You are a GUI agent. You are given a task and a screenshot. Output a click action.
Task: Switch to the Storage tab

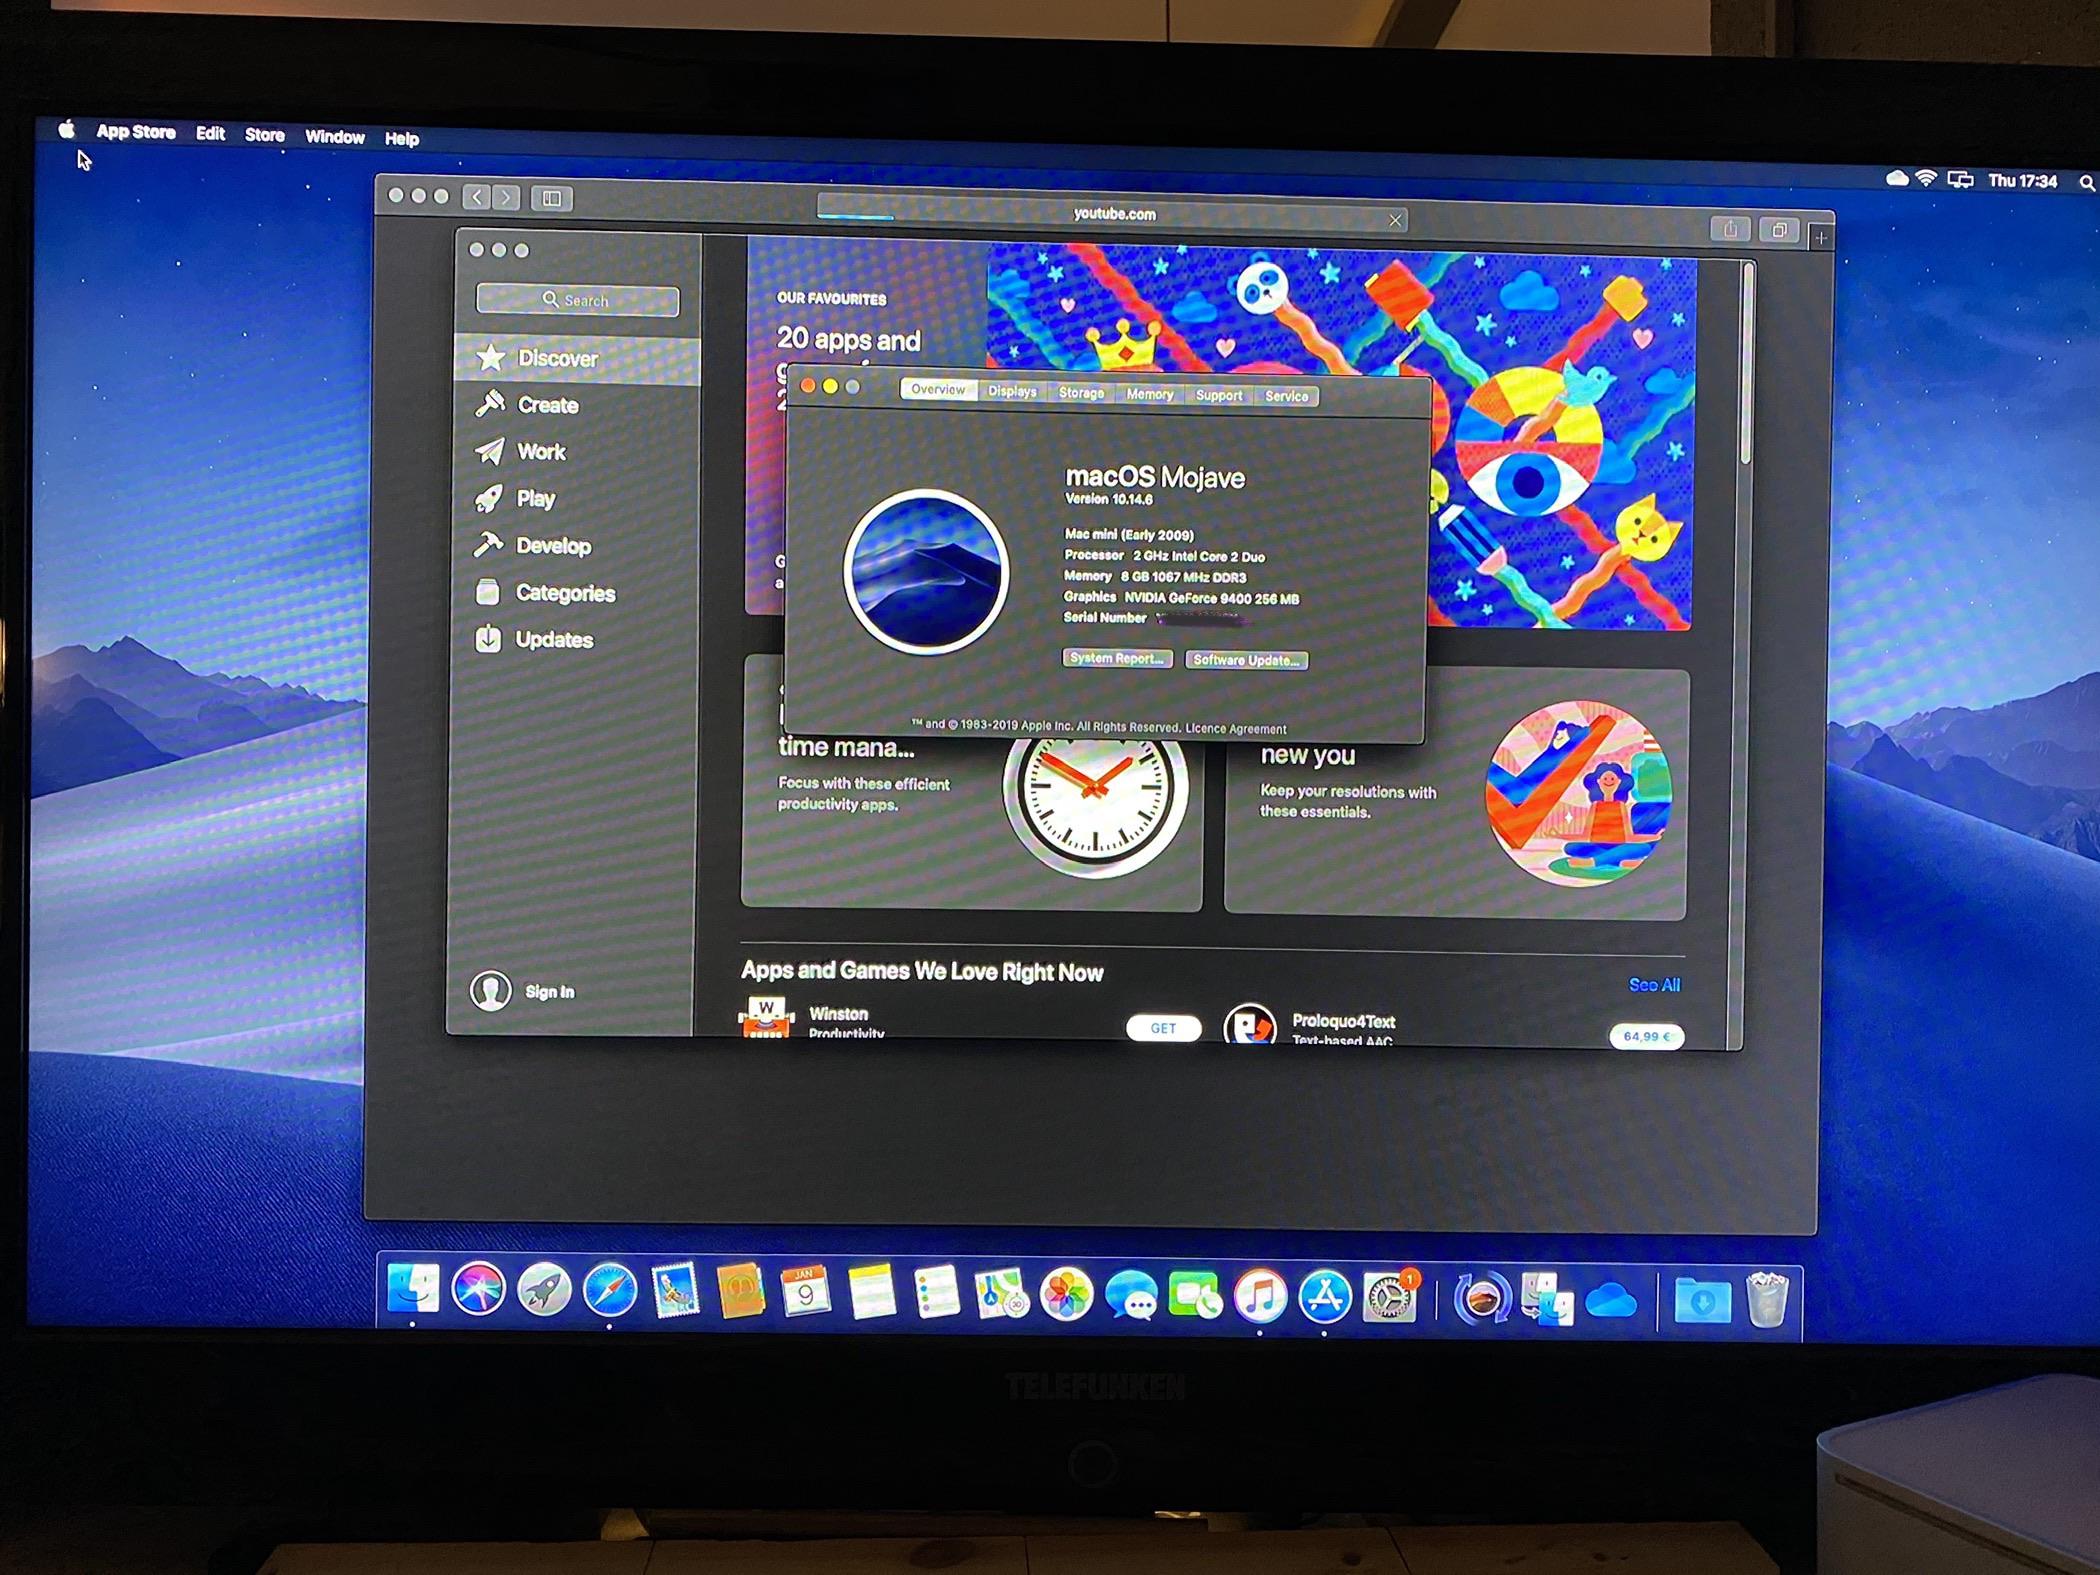tap(1080, 393)
